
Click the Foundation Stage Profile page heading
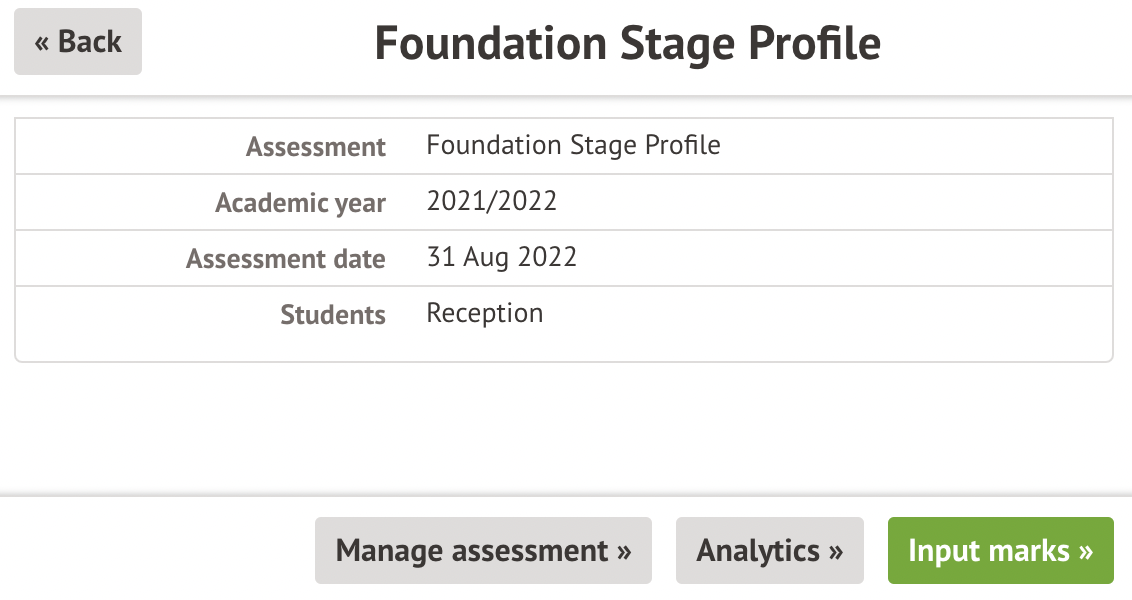(x=627, y=45)
